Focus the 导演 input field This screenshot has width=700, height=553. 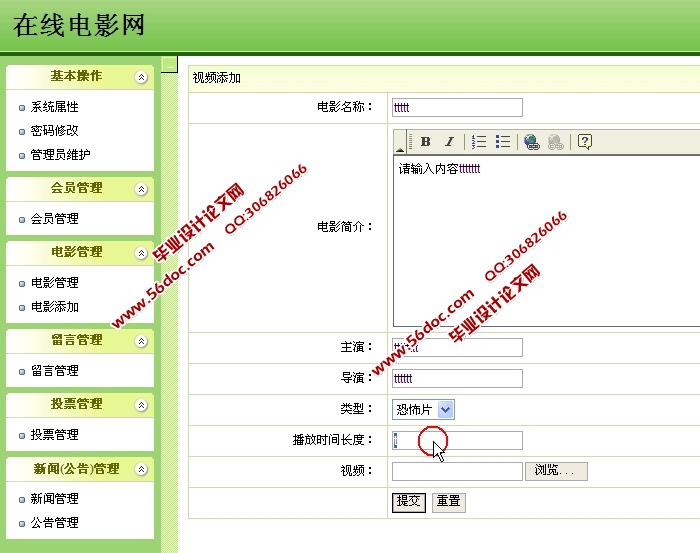457,379
